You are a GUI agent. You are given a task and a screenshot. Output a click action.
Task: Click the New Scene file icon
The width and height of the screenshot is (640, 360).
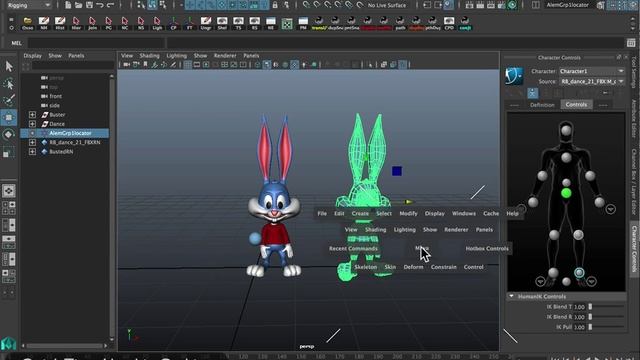(x=68, y=5)
